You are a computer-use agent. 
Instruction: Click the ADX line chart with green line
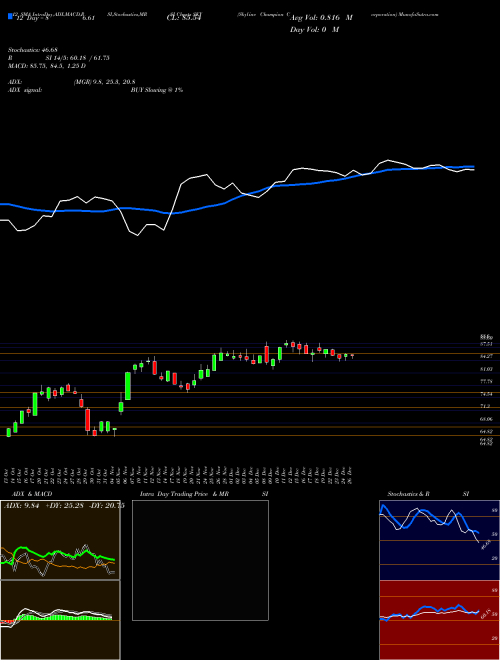click(60, 540)
